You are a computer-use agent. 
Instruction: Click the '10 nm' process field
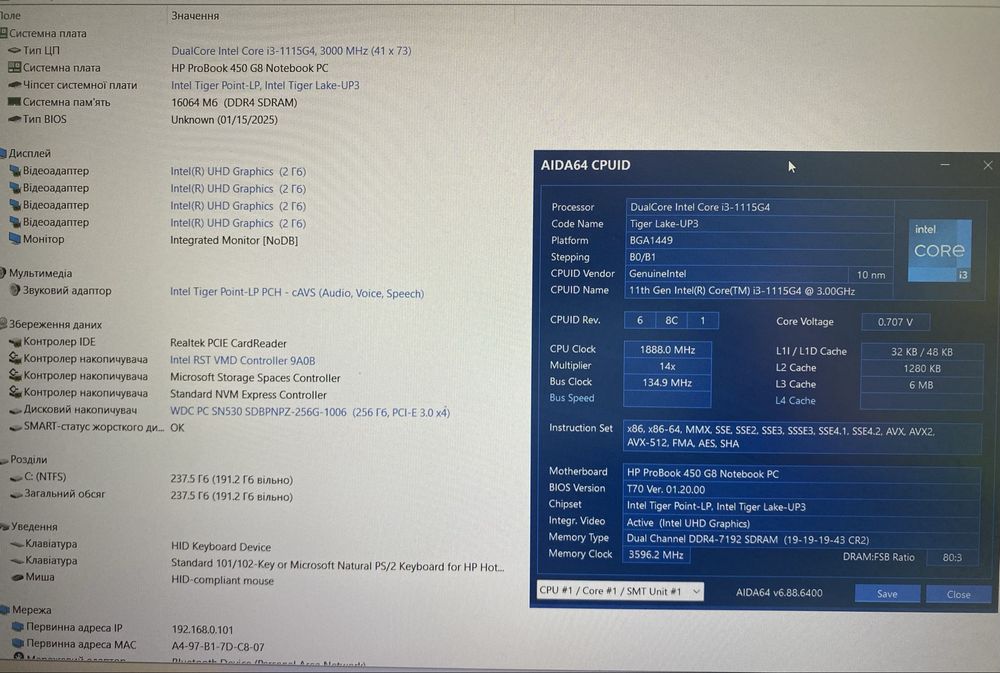pyautogui.click(x=871, y=275)
